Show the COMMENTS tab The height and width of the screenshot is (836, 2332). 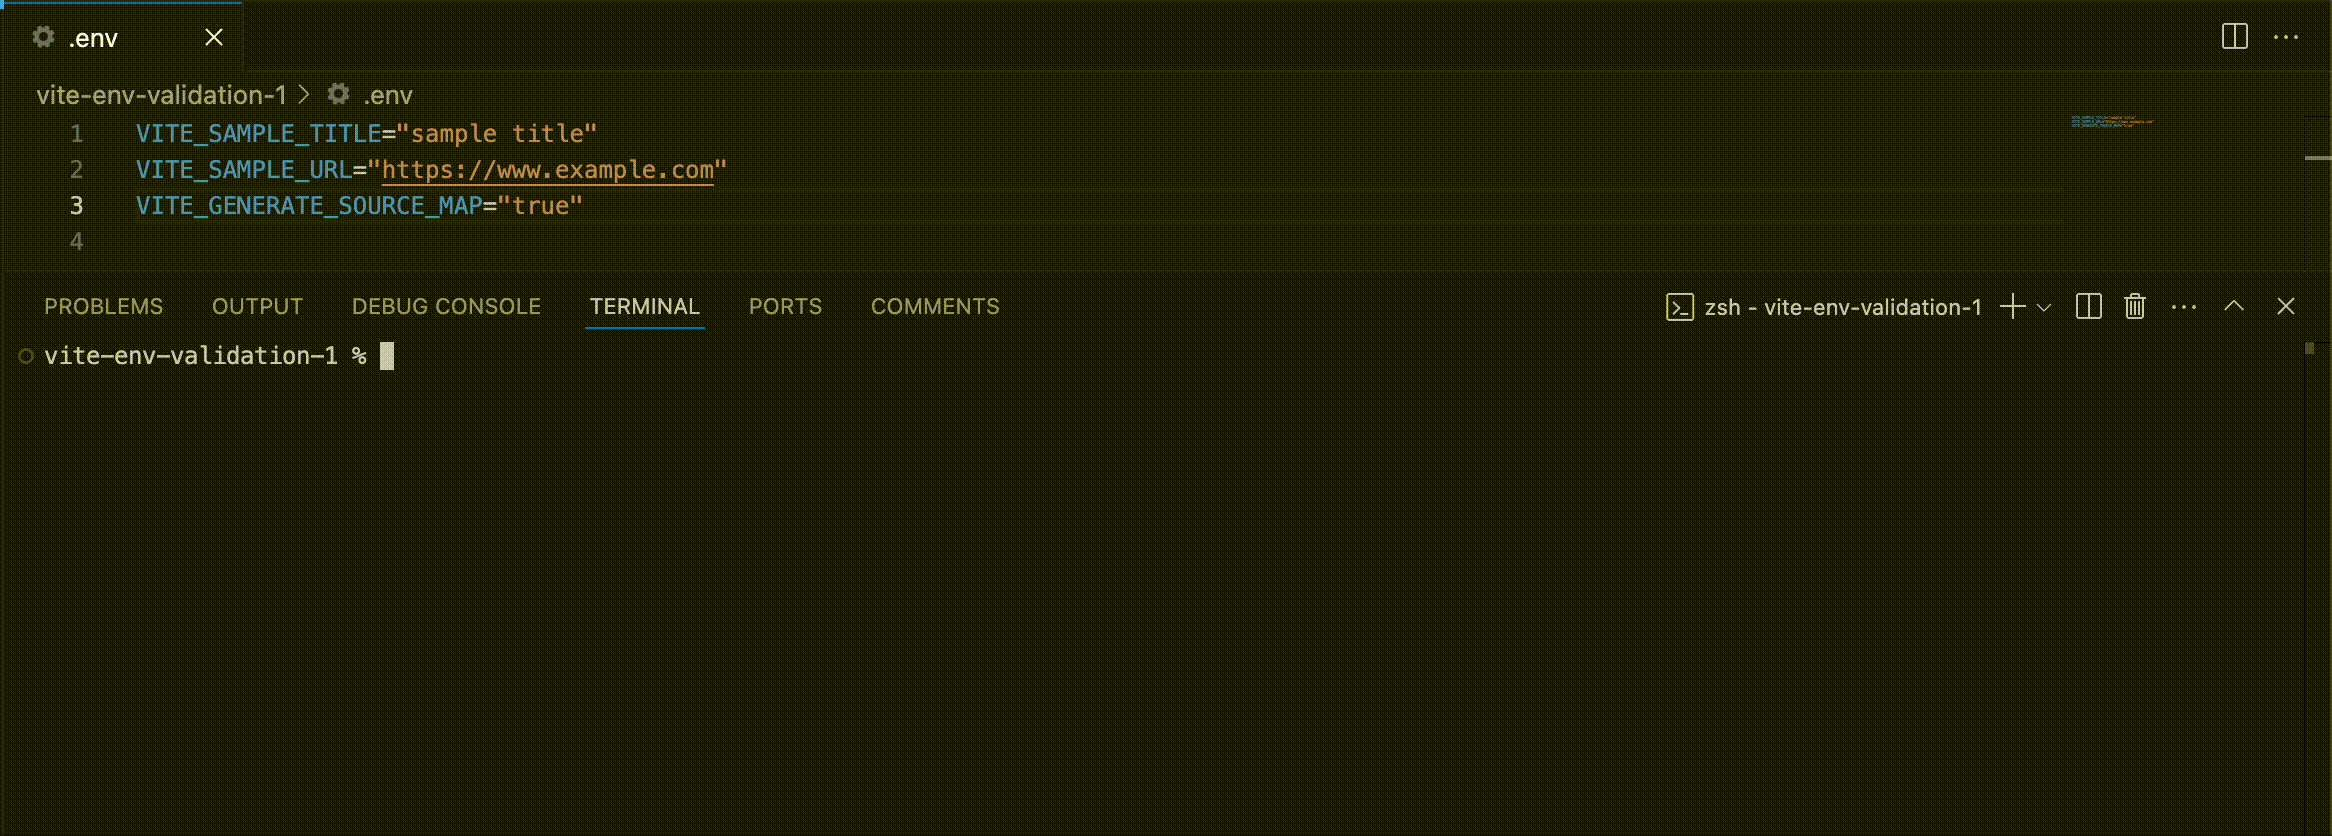click(935, 307)
